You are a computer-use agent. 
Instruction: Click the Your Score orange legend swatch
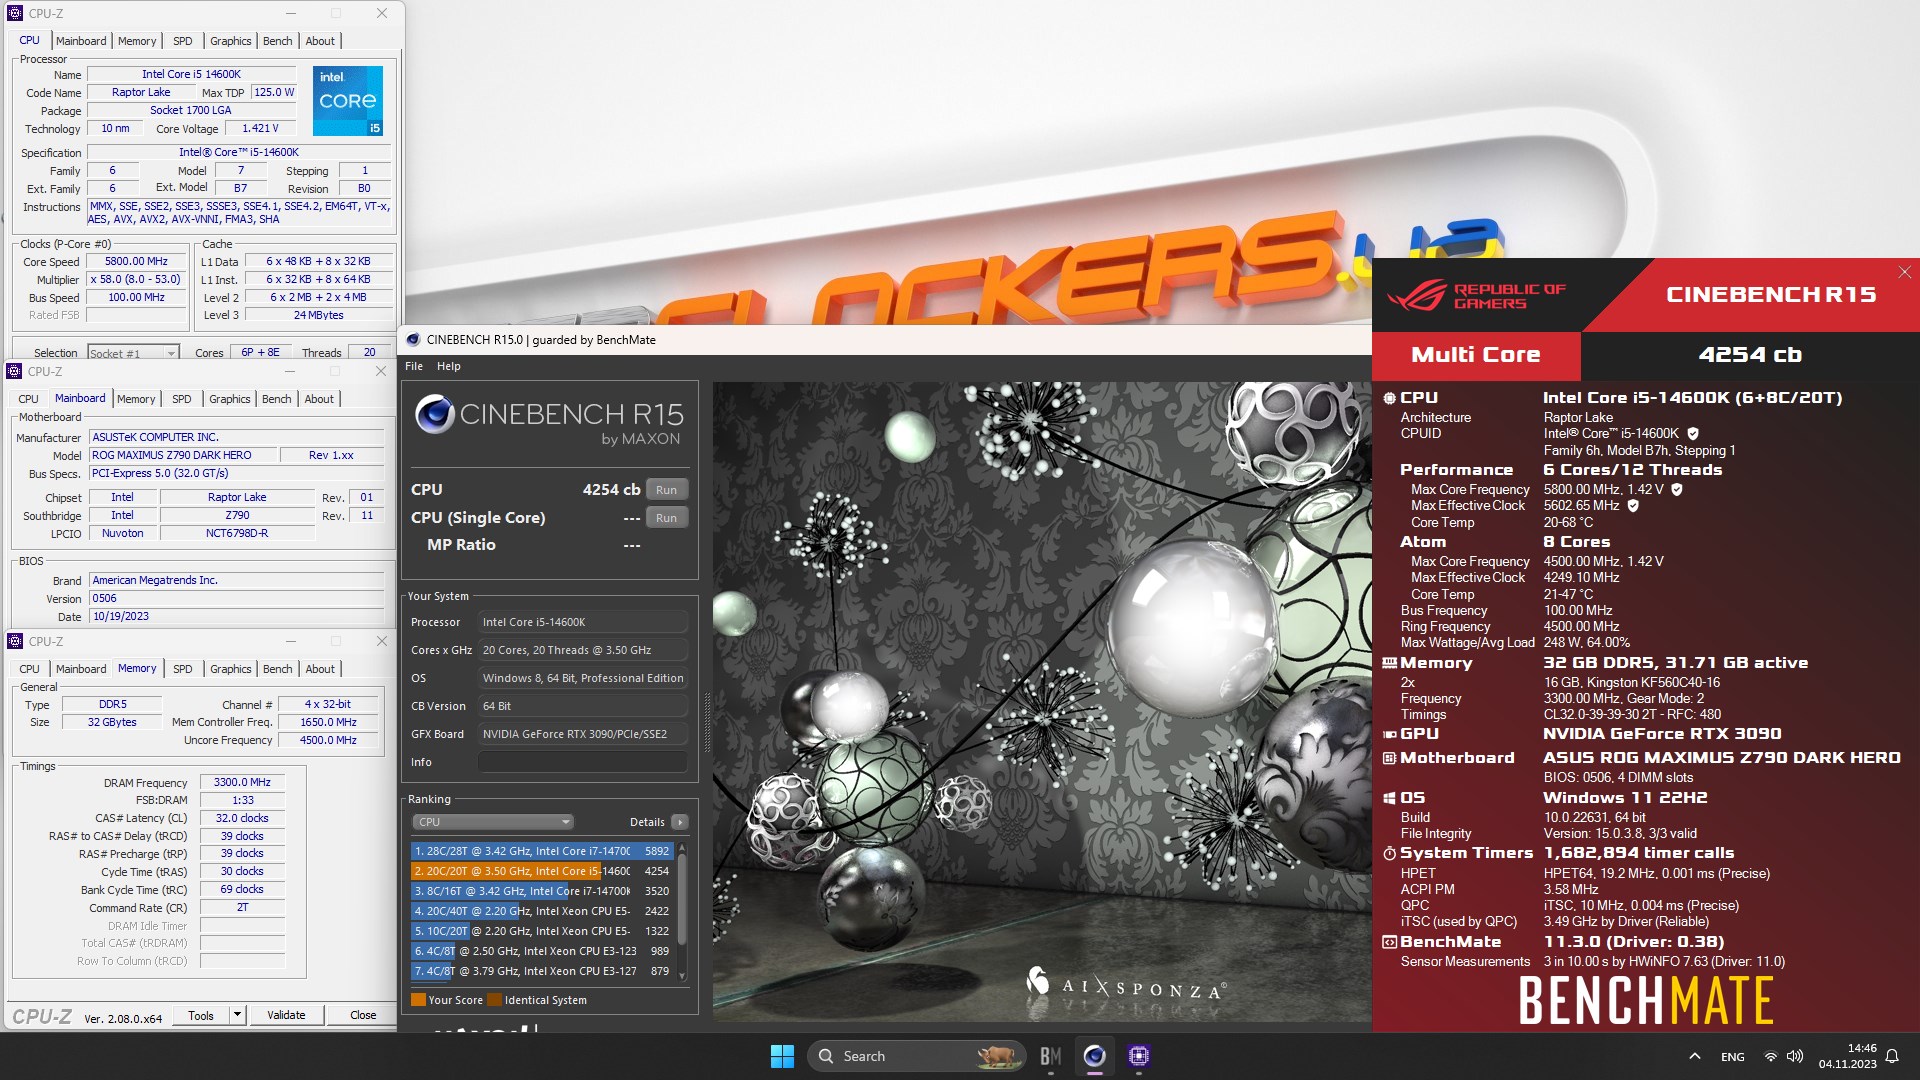pos(418,1000)
